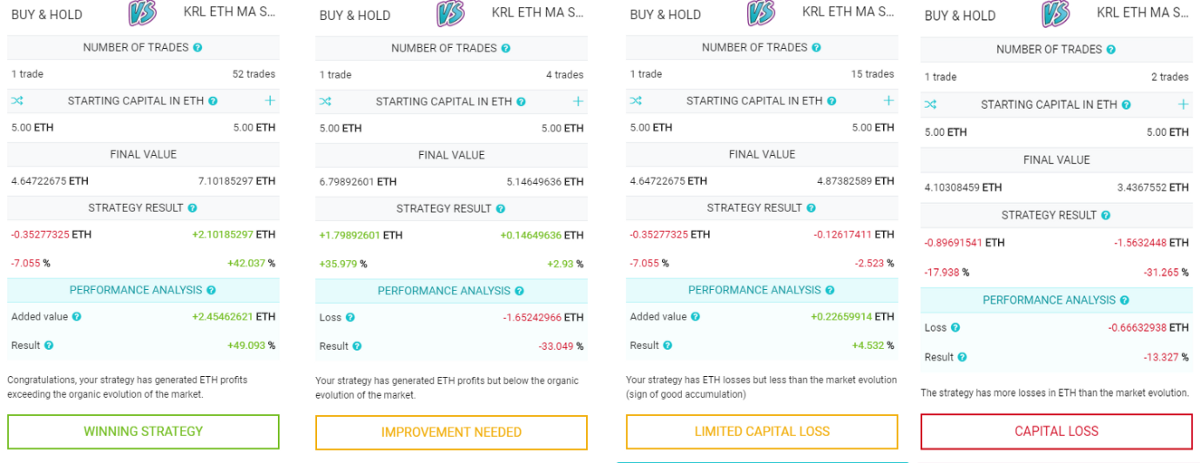Click the shuffle icon in the third panel
The height and width of the screenshot is (463, 1200).
coord(636,100)
